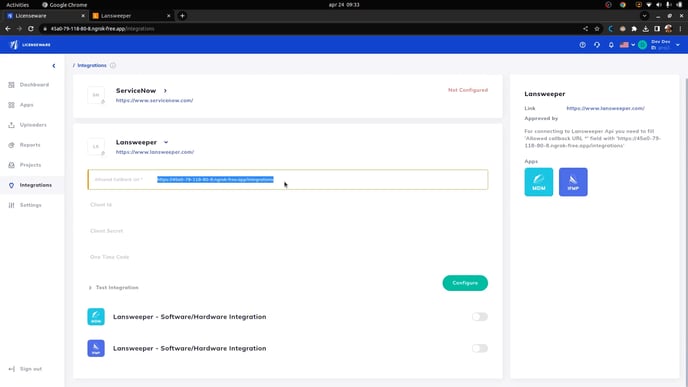Click the Licenseware logo in header
Image resolution: width=688 pixels, height=387 pixels.
pyautogui.click(x=30, y=45)
